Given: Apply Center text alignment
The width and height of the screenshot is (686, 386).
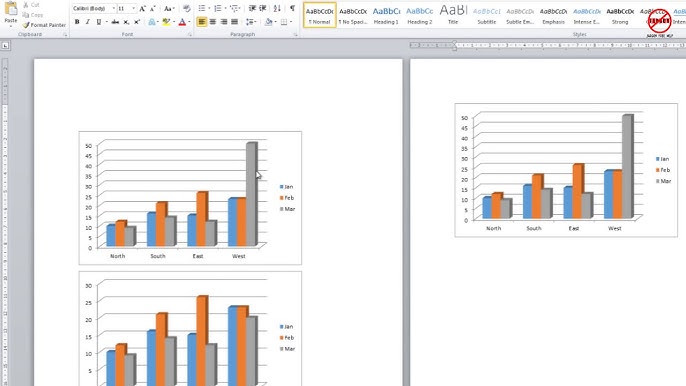Looking at the screenshot, I should point(213,21).
